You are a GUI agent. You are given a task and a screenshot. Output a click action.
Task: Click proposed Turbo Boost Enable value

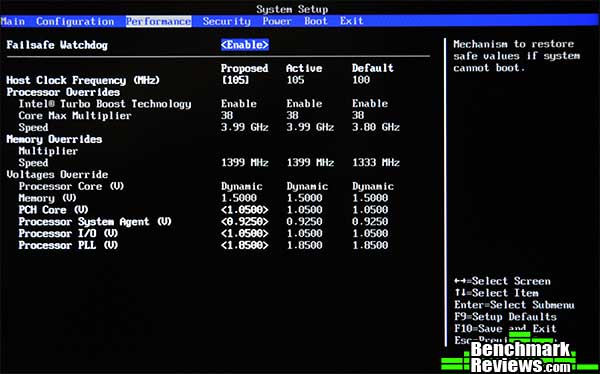[x=239, y=104]
